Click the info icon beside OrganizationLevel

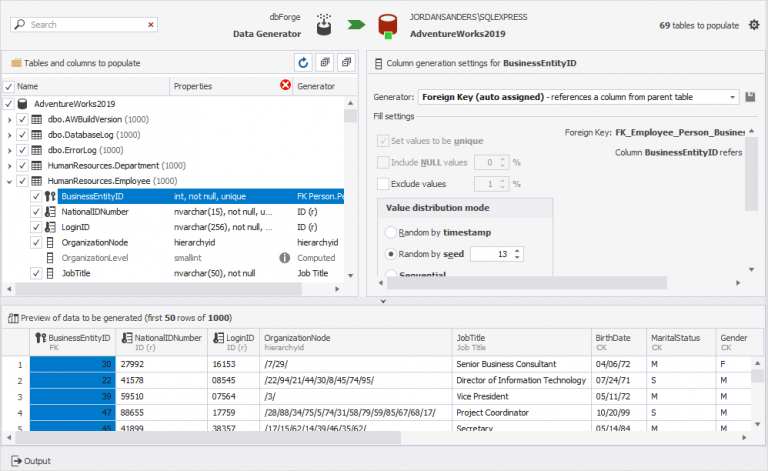coord(285,258)
